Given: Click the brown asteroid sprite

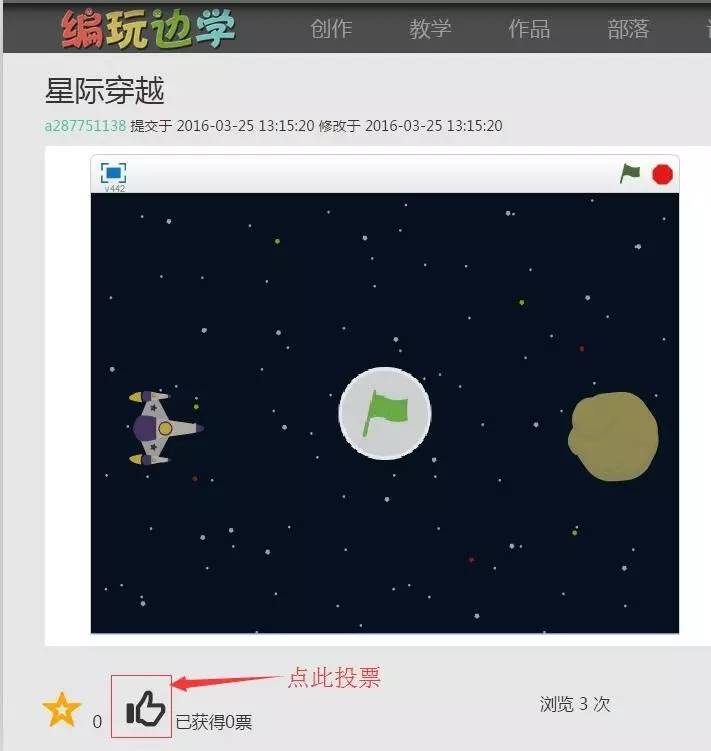Looking at the screenshot, I should 613,436.
